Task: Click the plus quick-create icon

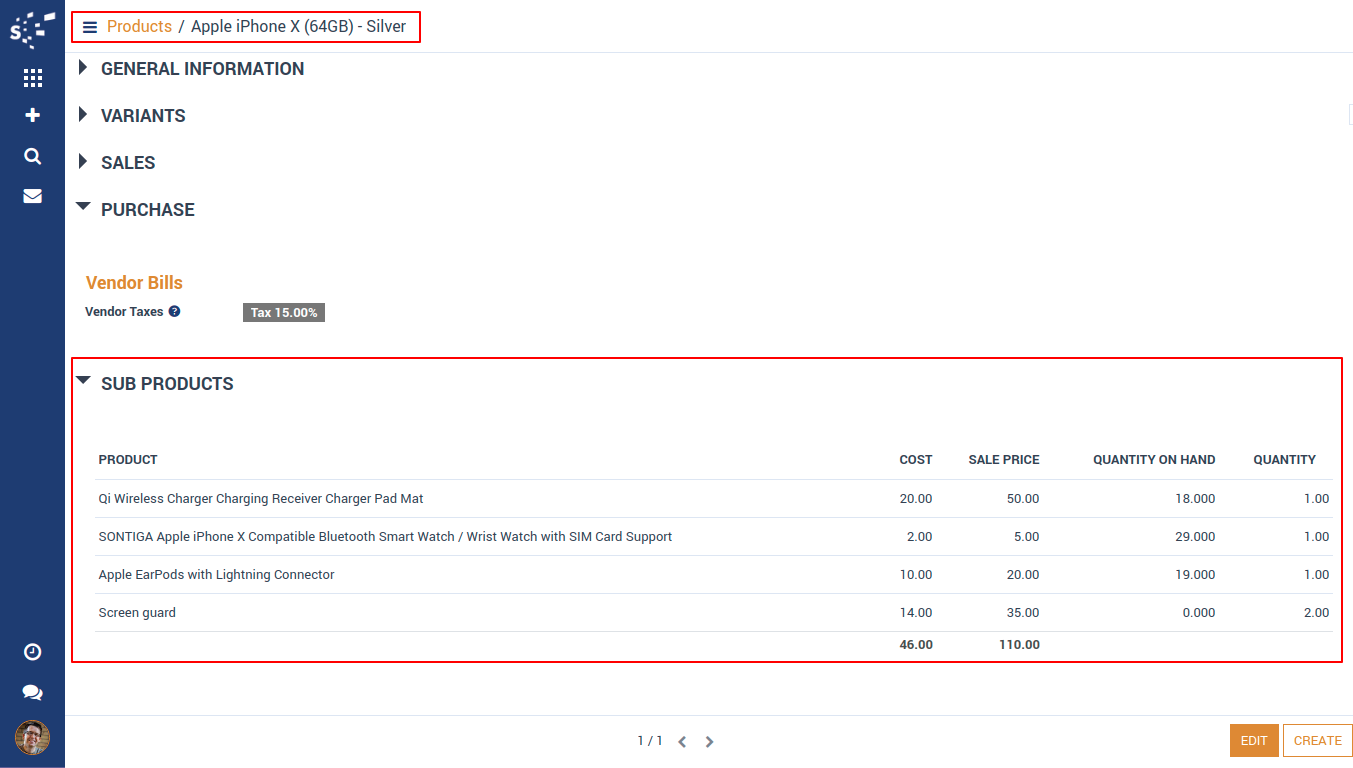Action: point(32,116)
